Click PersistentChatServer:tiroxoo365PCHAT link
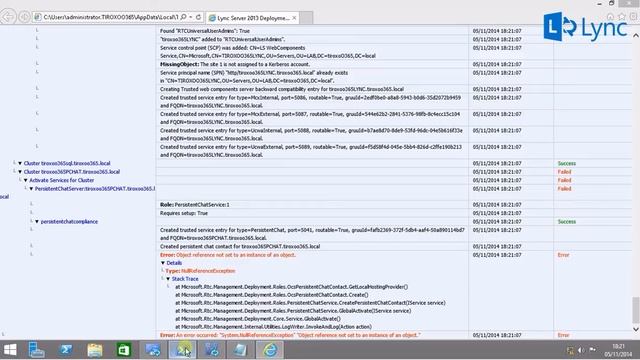 [x=95, y=189]
